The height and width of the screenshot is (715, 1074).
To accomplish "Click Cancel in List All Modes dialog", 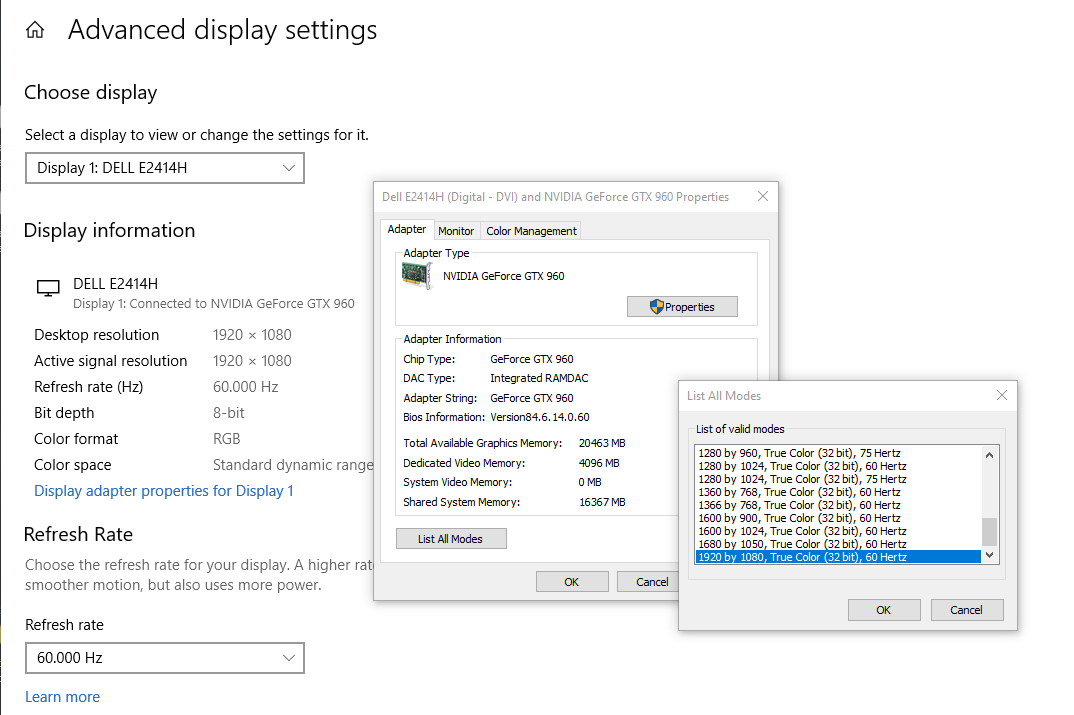I will [x=966, y=610].
